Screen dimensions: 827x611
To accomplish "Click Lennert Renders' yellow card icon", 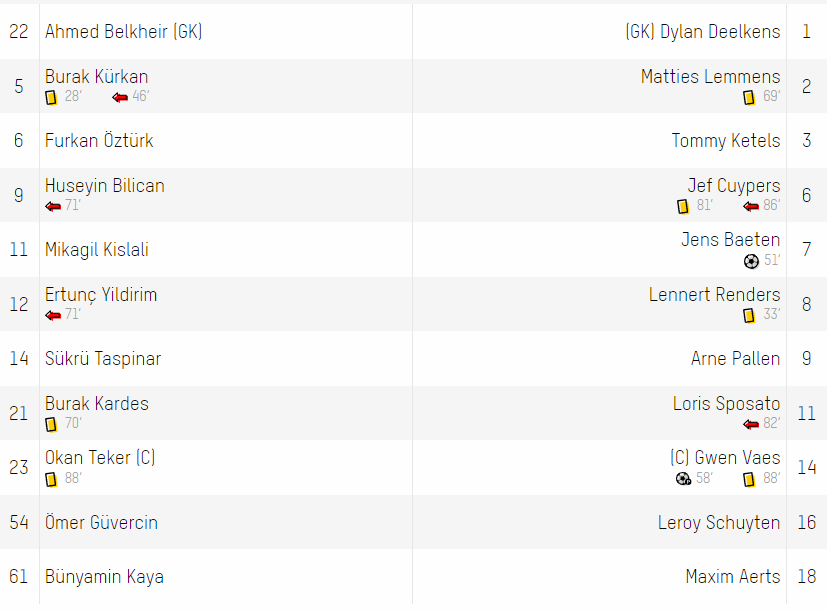I will [749, 316].
